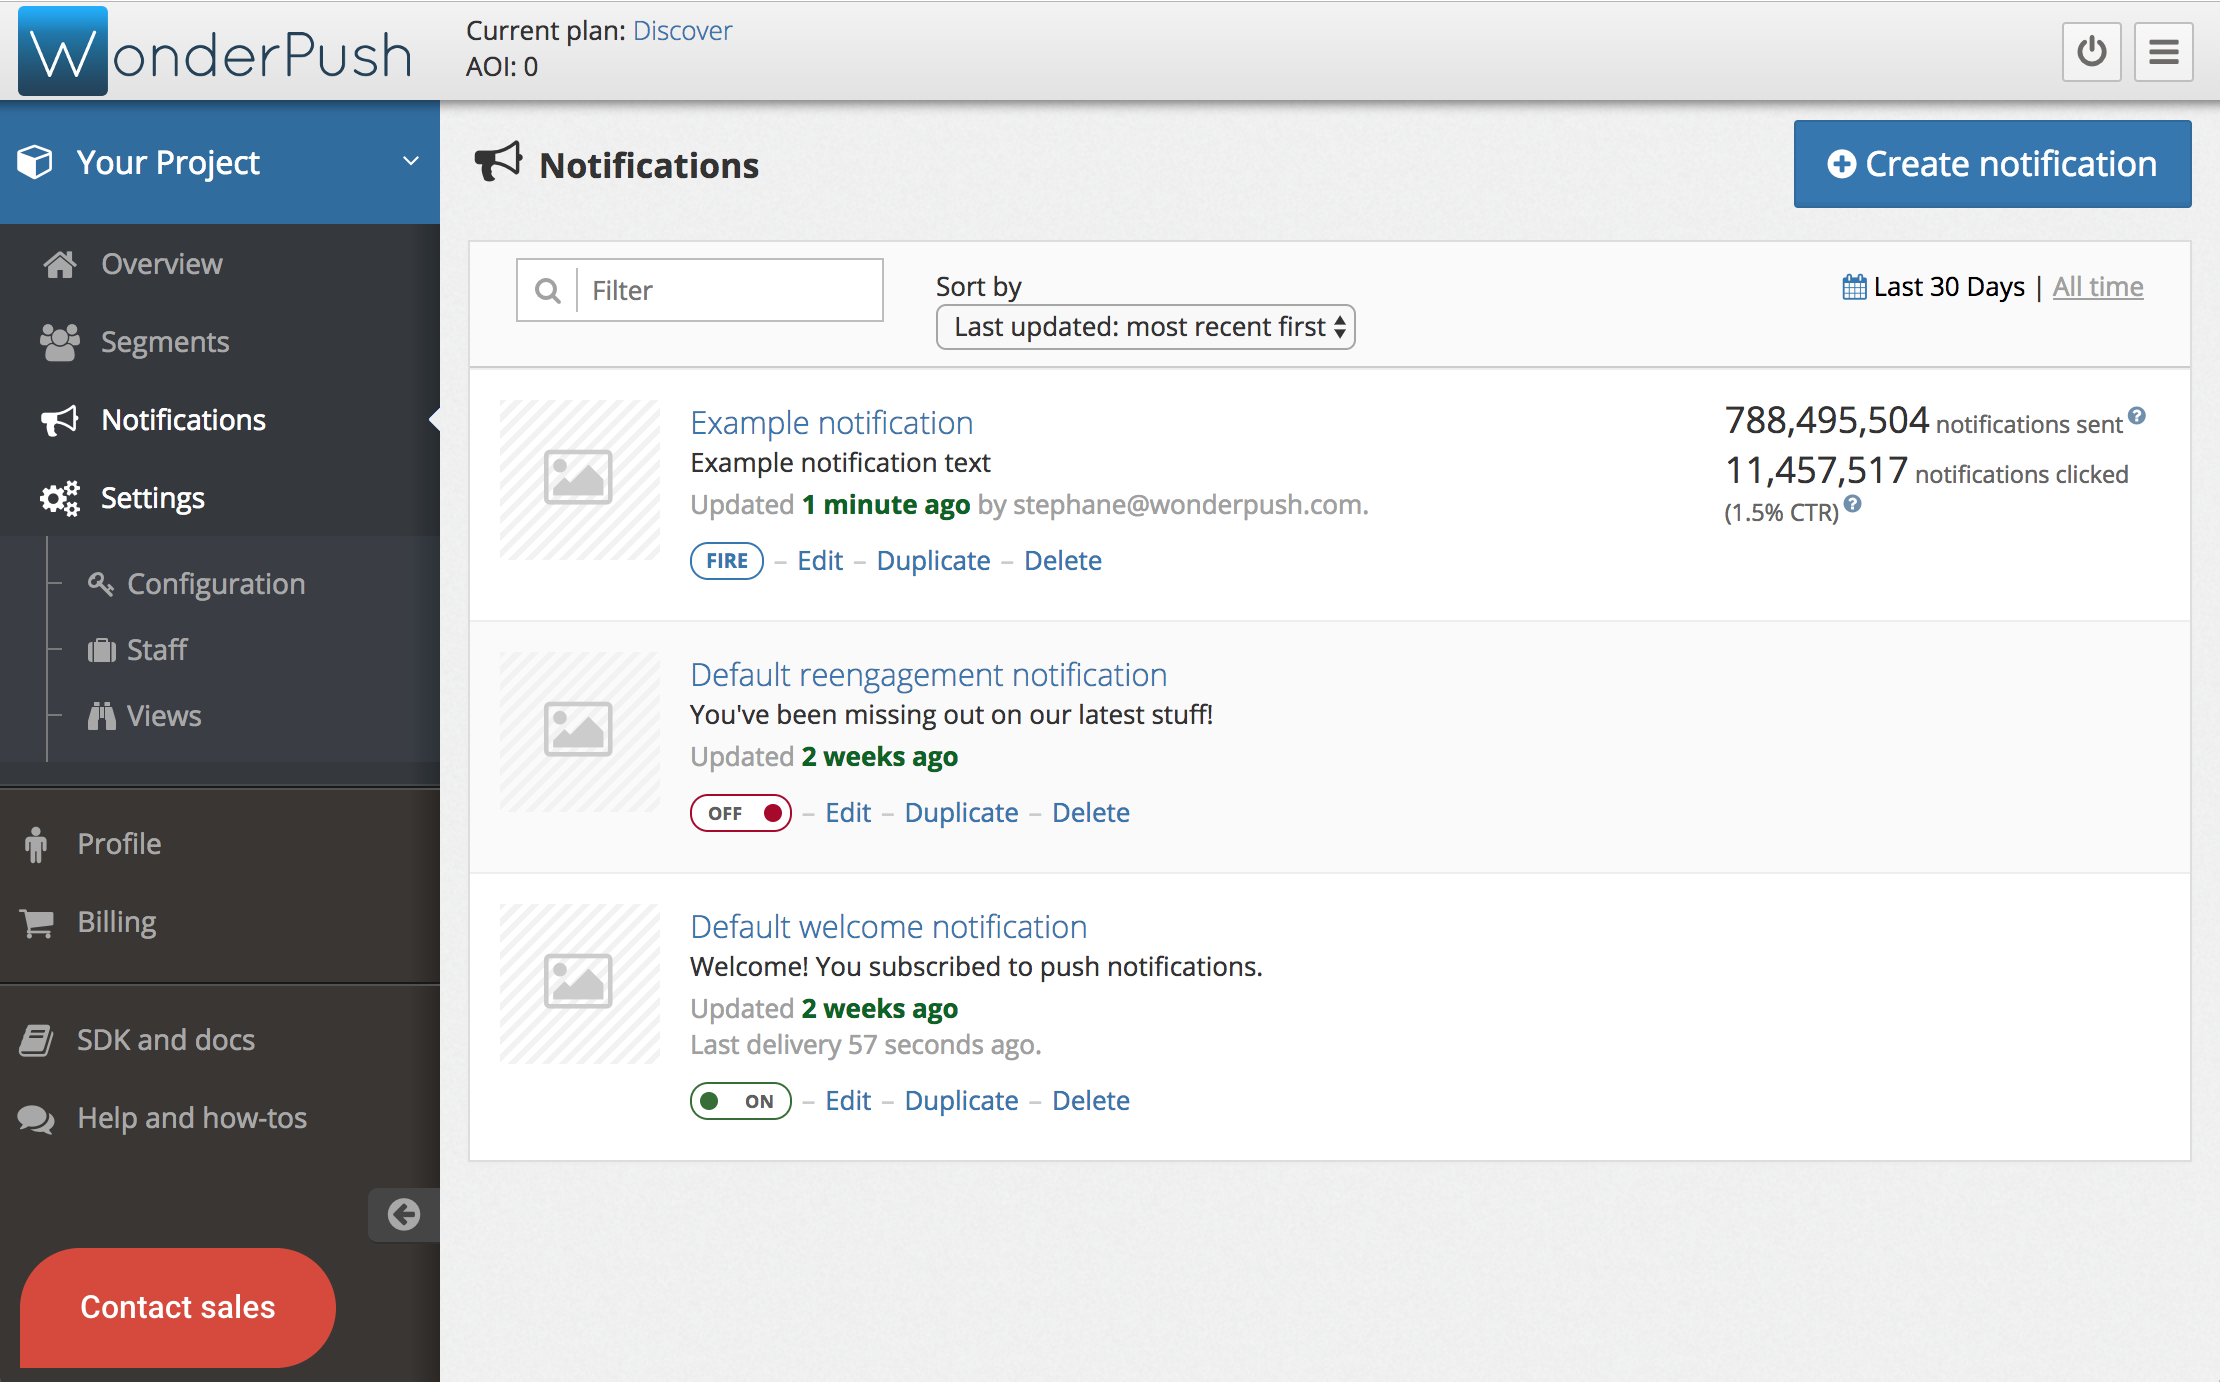The width and height of the screenshot is (2220, 1382).
Task: Open the hamburger menu icon
Action: [x=2163, y=51]
